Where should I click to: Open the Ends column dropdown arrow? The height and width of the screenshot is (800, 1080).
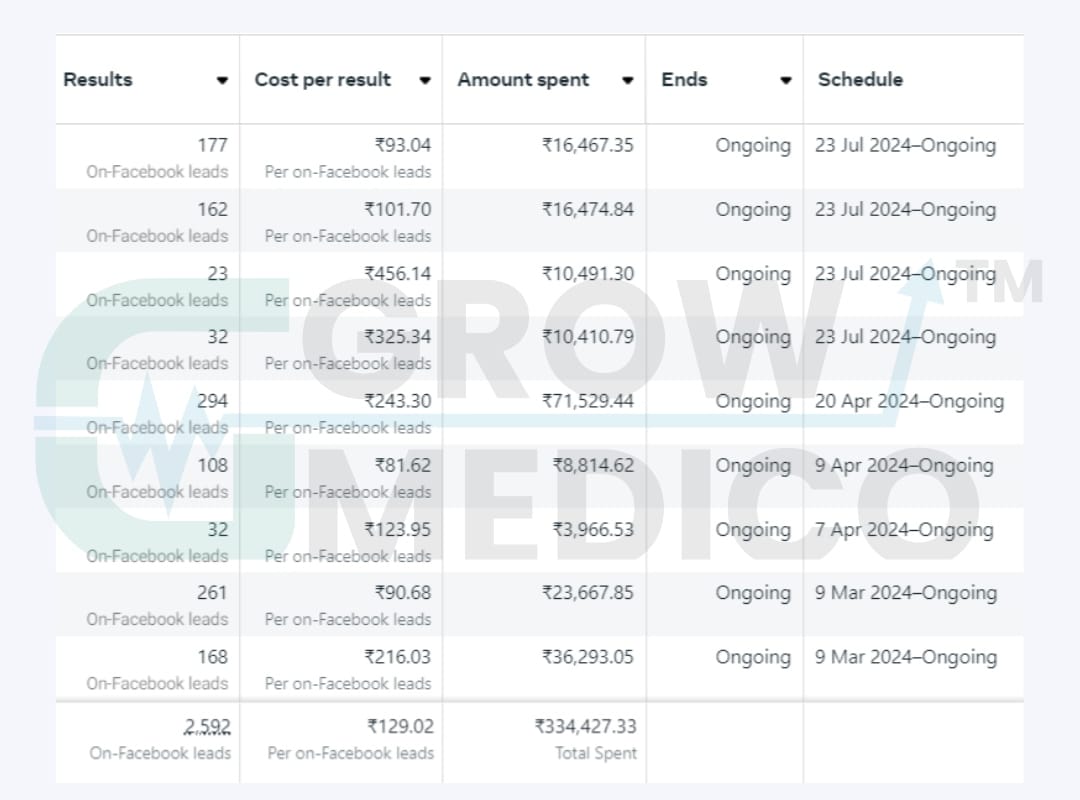point(786,81)
